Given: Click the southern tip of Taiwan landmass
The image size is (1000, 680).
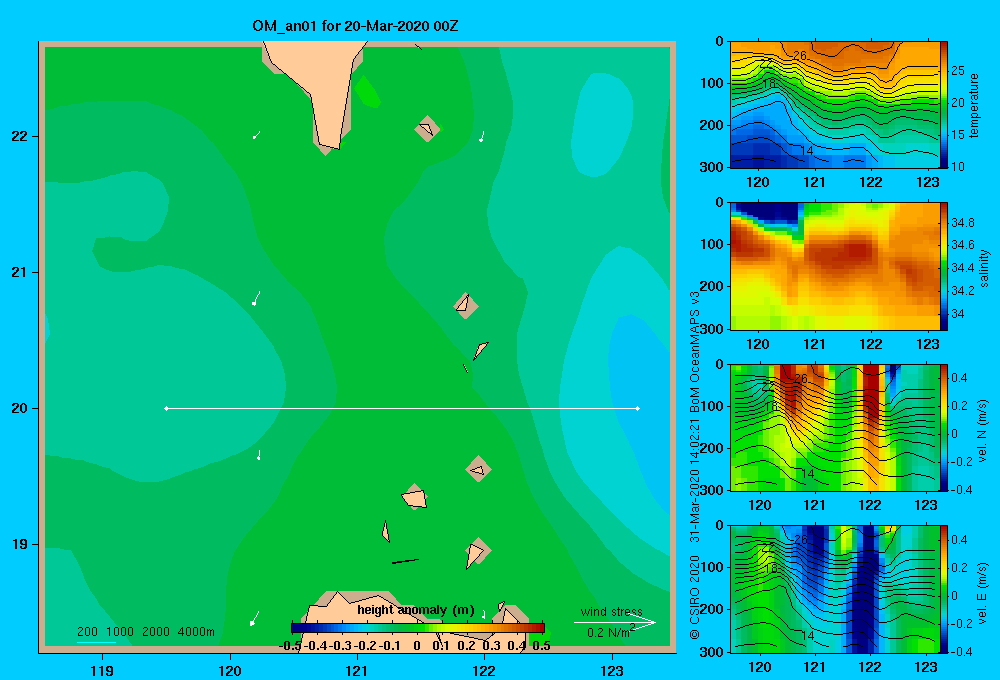Looking at the screenshot, I should coord(329,144).
